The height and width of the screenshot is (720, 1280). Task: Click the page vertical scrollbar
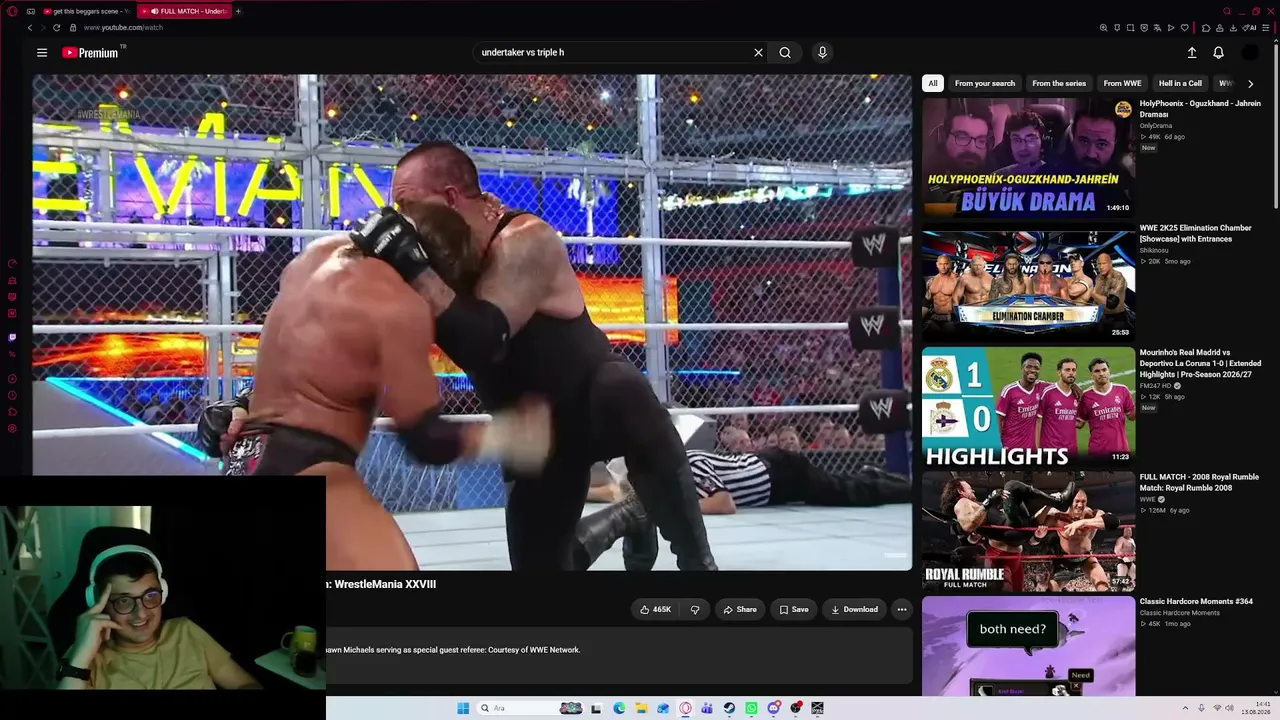(1275, 125)
